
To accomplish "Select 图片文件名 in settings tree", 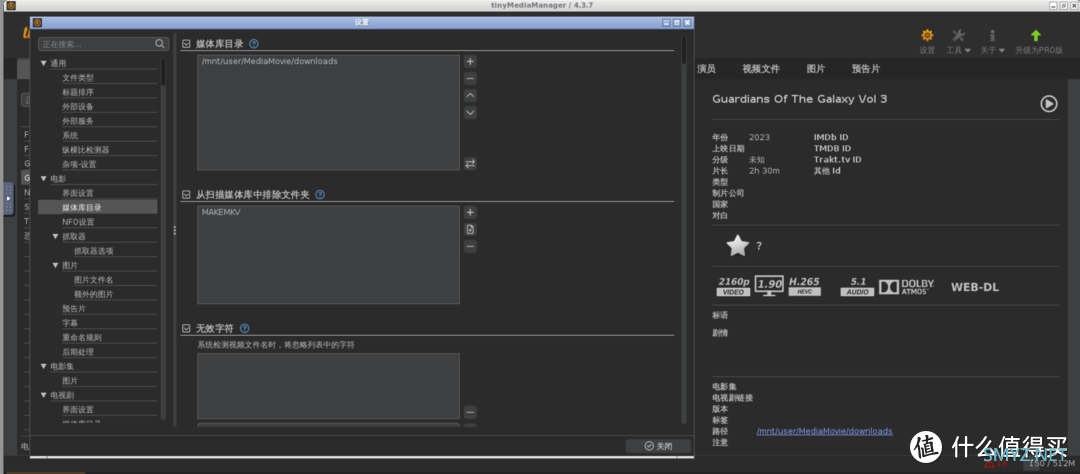I will [x=94, y=280].
